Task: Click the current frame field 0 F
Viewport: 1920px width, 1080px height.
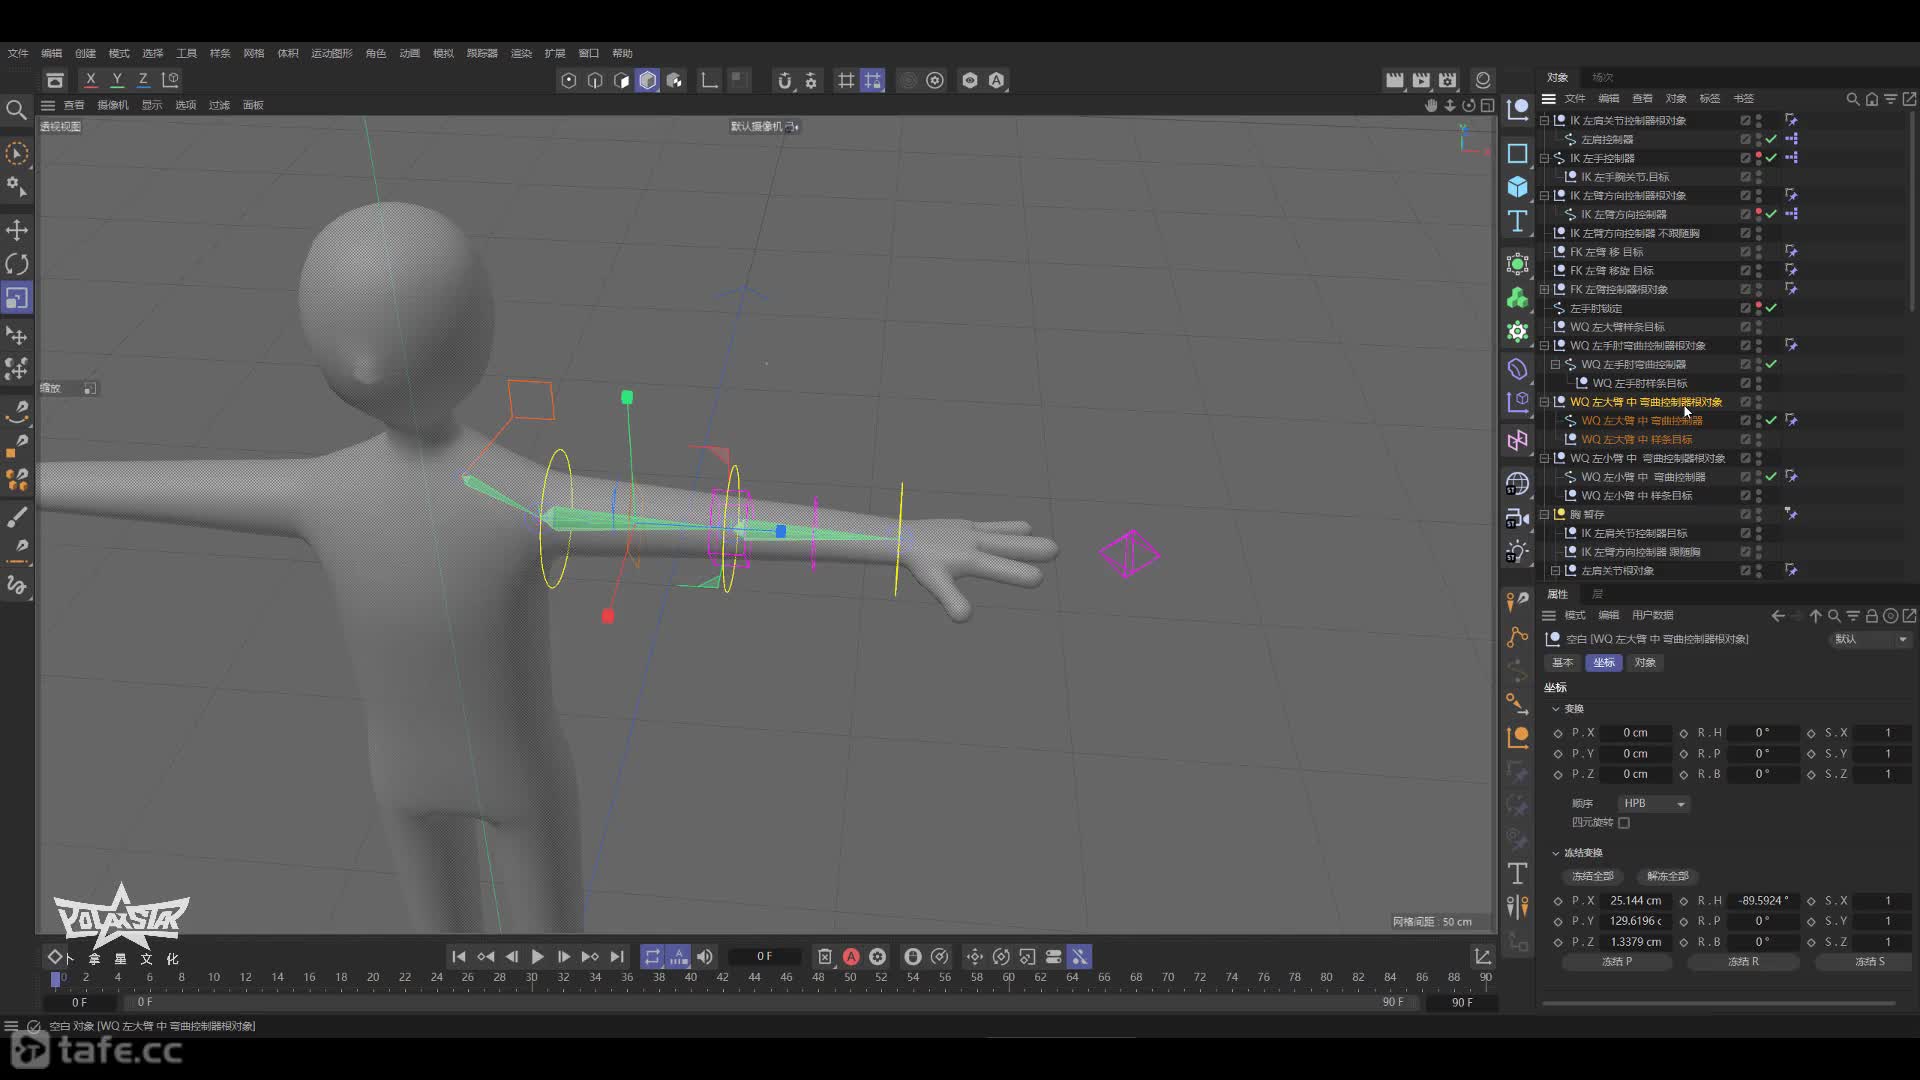Action: point(764,957)
